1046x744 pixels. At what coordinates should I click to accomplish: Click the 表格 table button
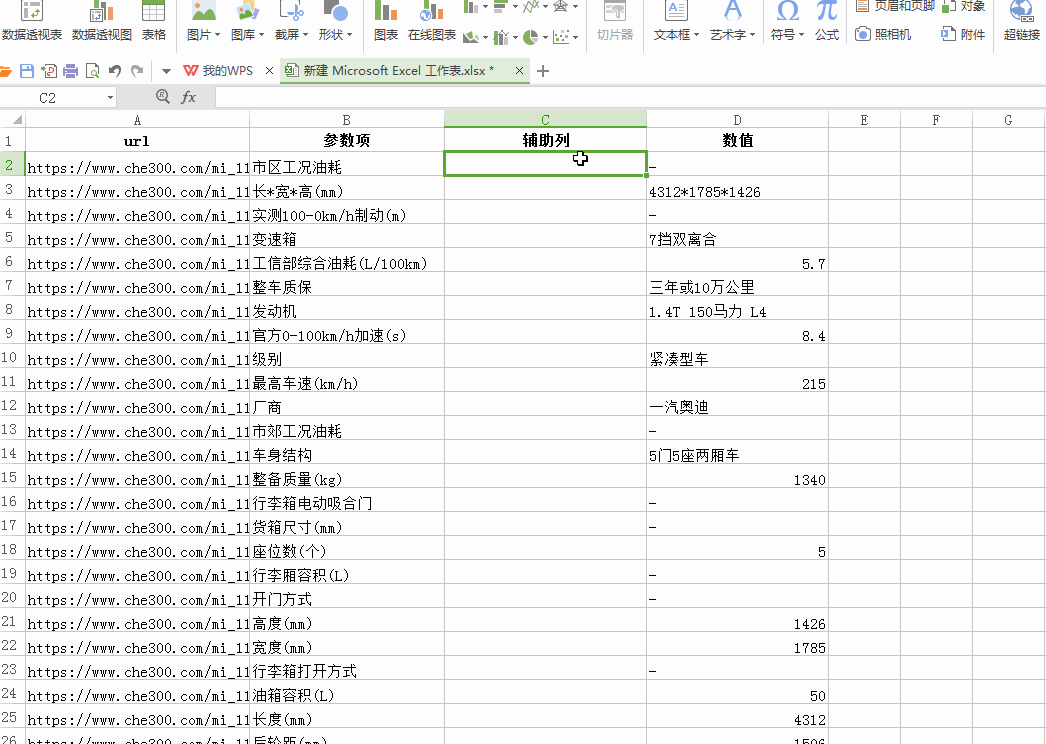153,21
